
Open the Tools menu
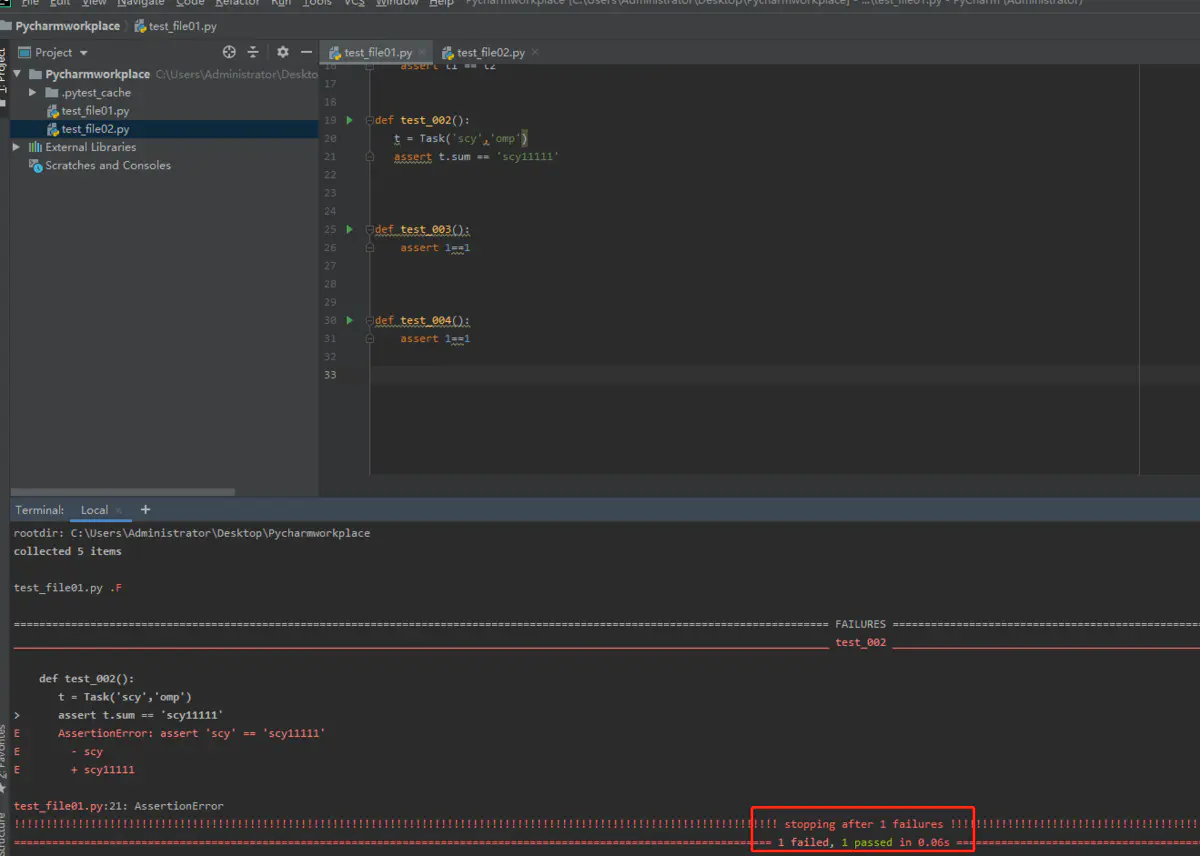317,3
